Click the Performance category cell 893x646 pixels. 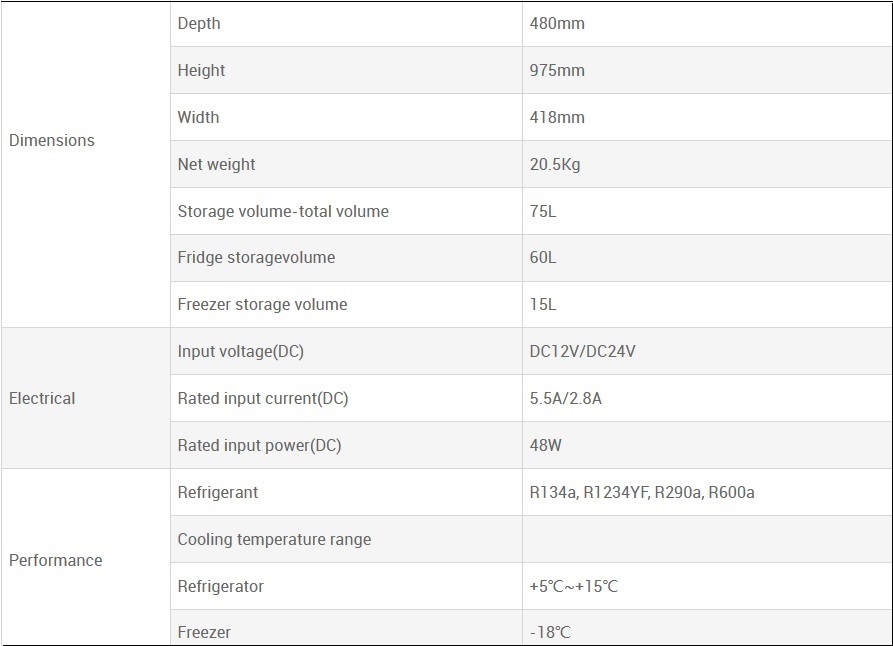[x=56, y=560]
